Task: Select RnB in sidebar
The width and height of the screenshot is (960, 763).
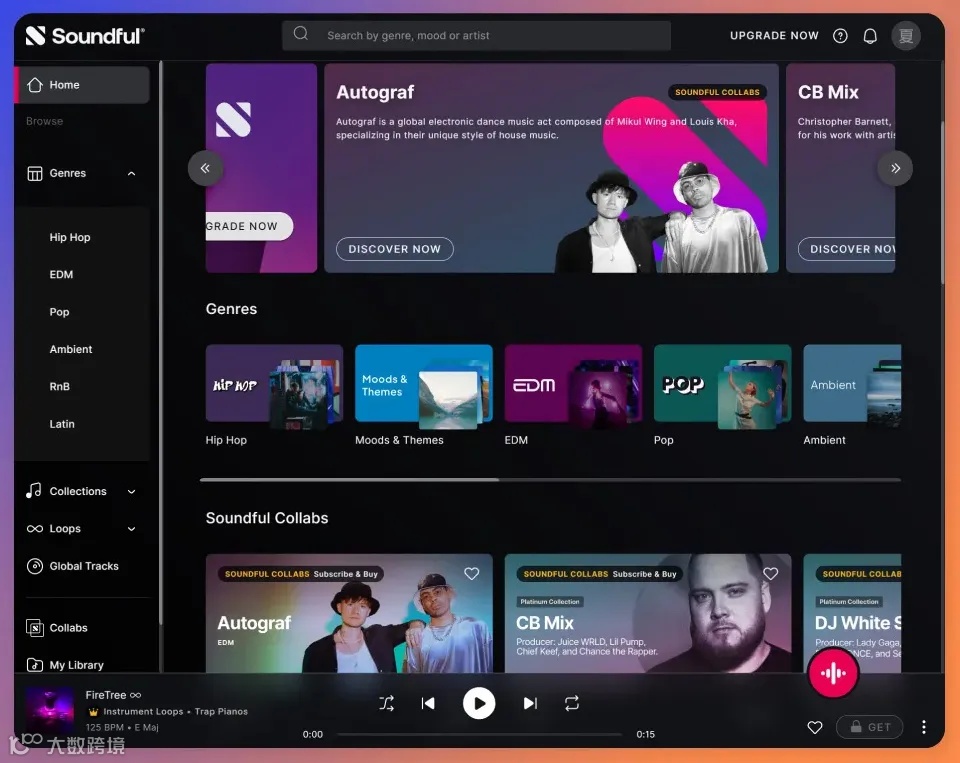Action: pyautogui.click(x=59, y=386)
